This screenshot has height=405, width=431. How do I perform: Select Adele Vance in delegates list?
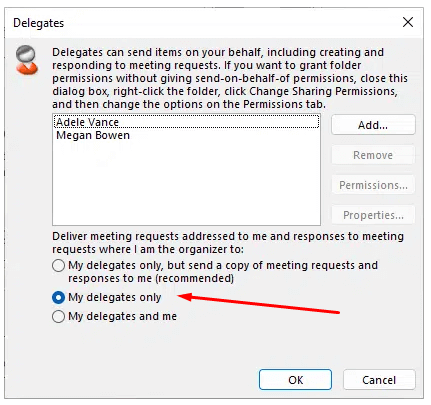(x=186, y=122)
